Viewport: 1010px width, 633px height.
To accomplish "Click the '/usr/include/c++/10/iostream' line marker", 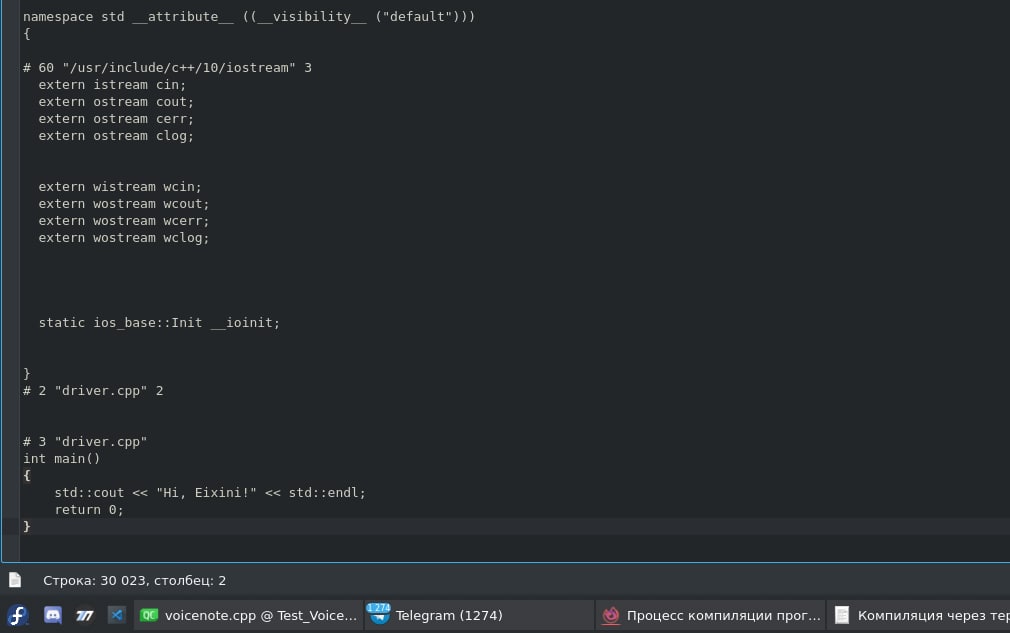I will tap(167, 68).
